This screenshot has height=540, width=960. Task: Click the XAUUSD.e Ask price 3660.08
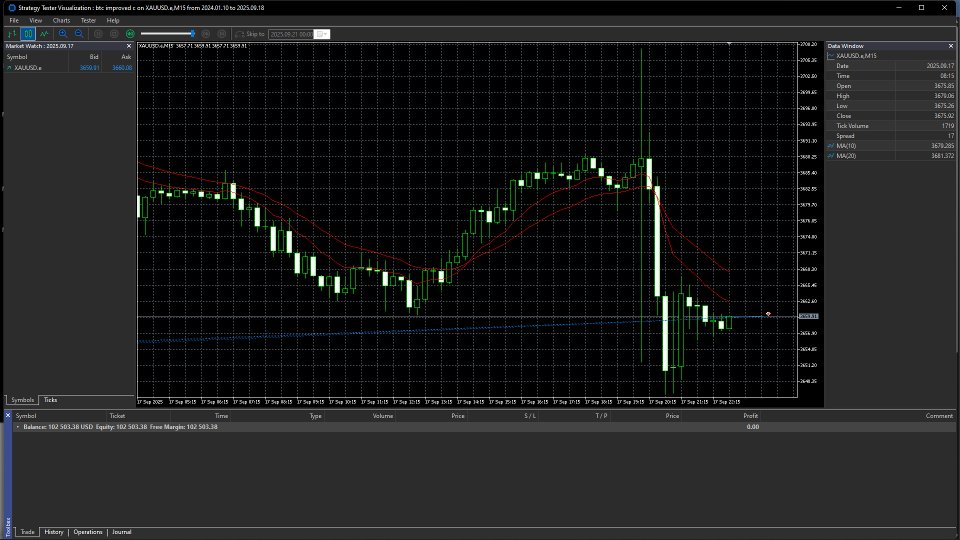point(122,67)
